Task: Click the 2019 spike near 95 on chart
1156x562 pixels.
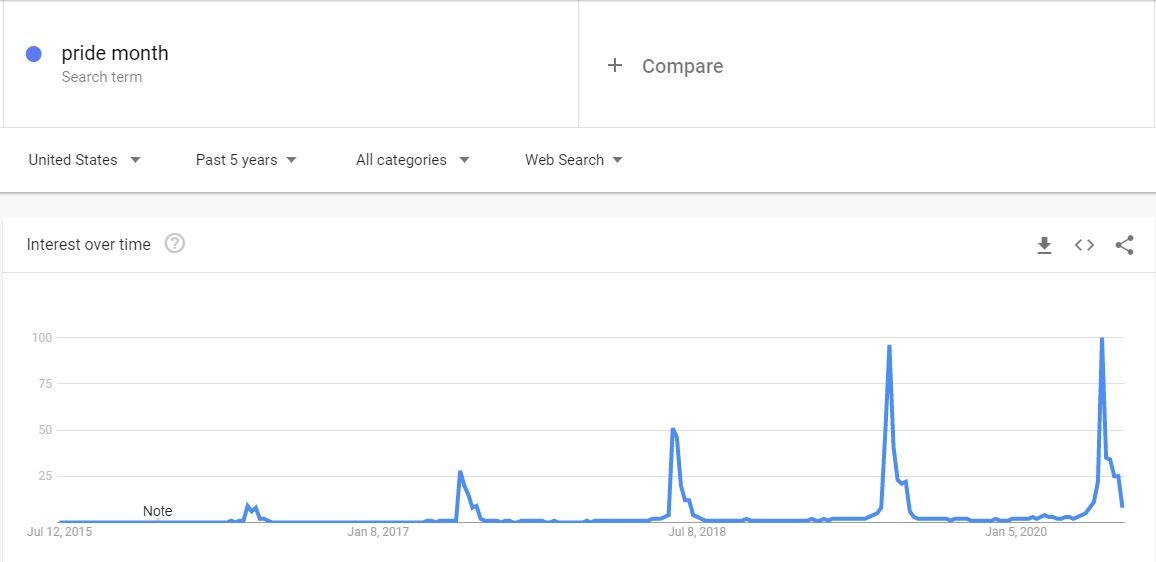Action: [889, 347]
